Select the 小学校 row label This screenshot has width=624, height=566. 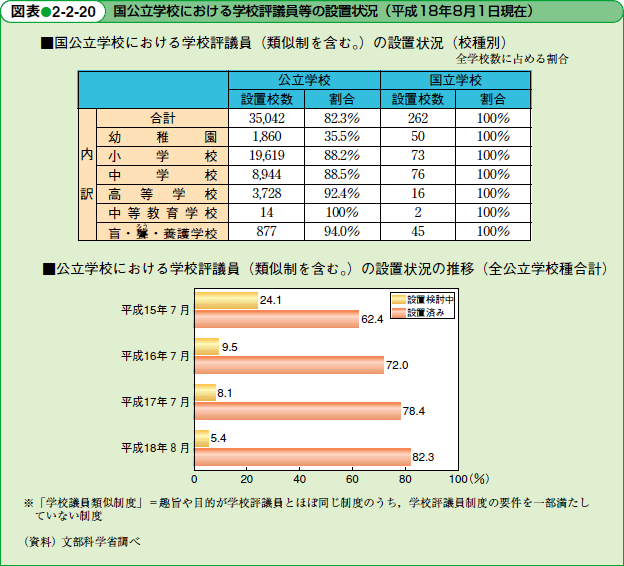pyautogui.click(x=162, y=156)
